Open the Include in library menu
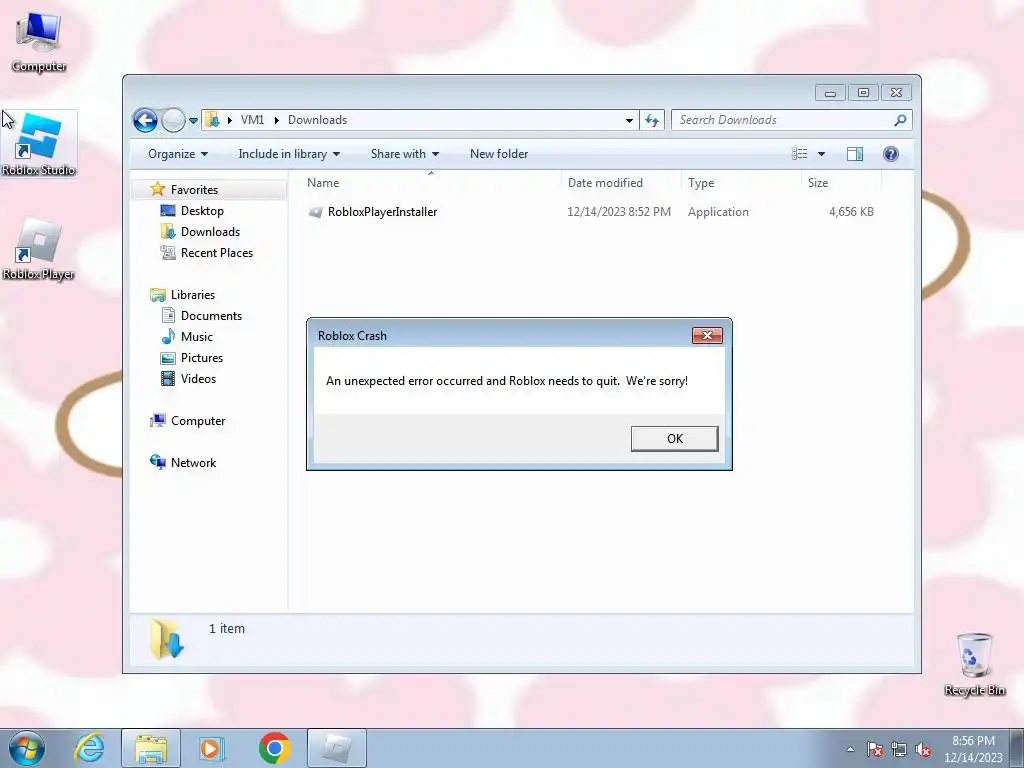The image size is (1024, 768). click(x=289, y=154)
